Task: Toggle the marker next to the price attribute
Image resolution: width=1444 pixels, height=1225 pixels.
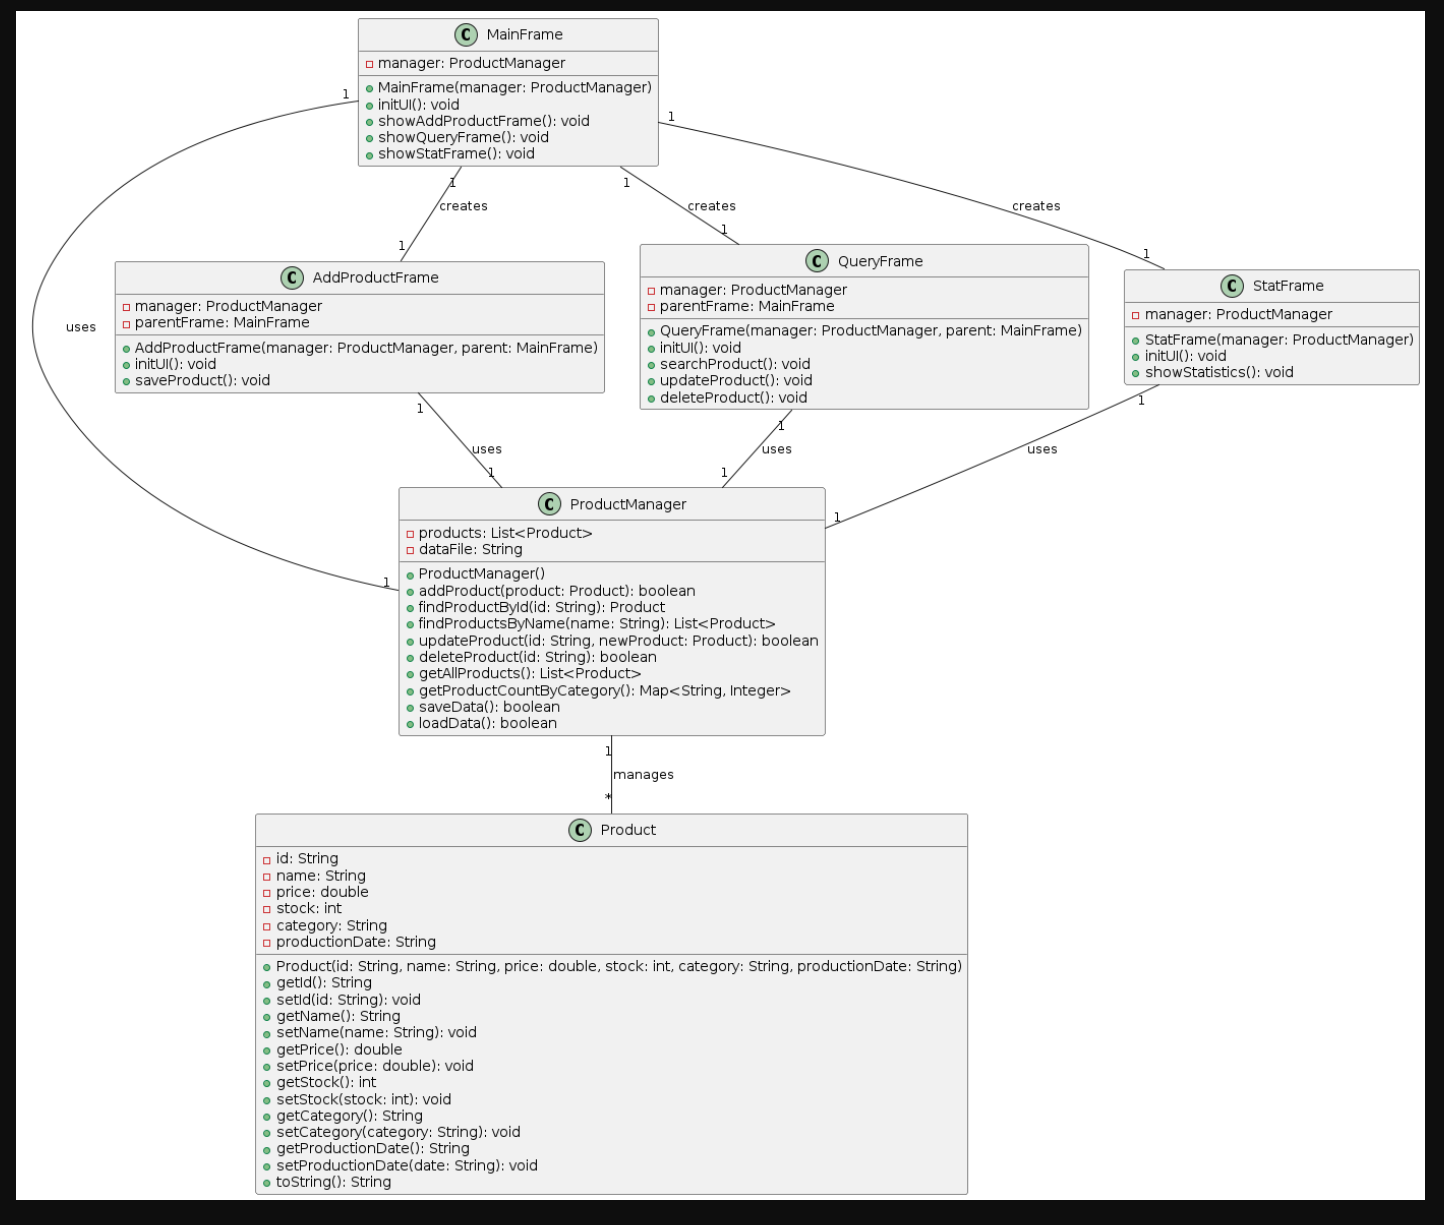Action: pyautogui.click(x=266, y=892)
